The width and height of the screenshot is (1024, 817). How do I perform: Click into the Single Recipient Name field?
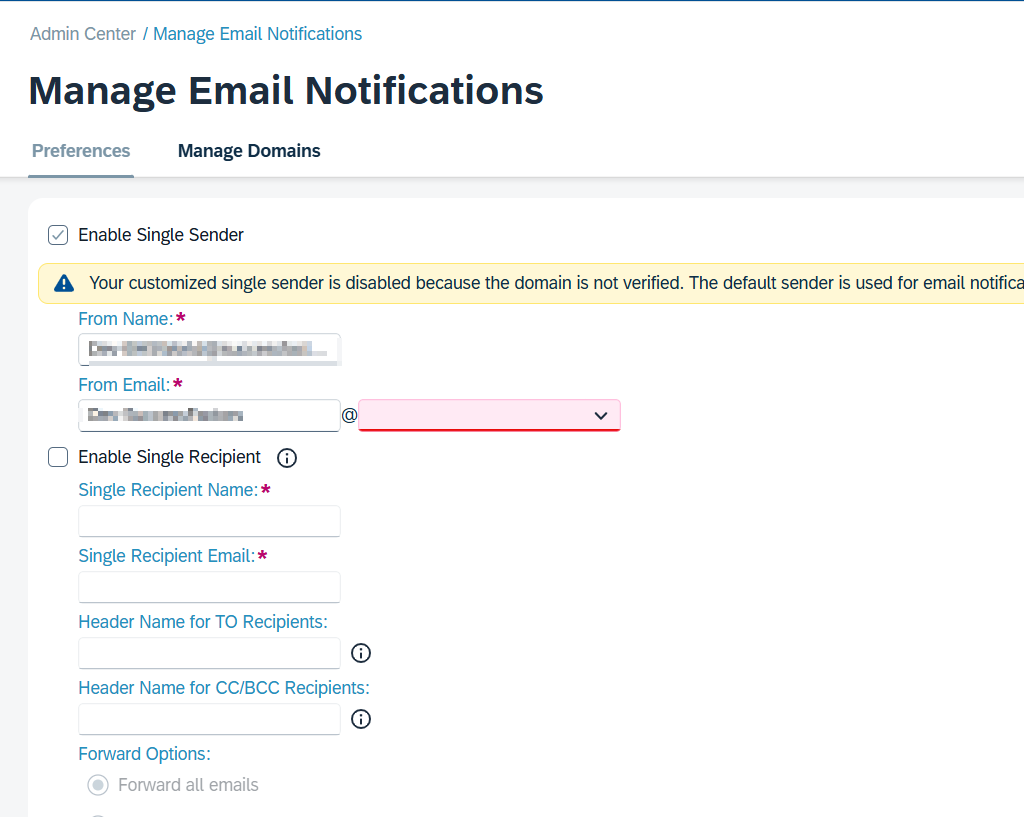pyautogui.click(x=209, y=521)
